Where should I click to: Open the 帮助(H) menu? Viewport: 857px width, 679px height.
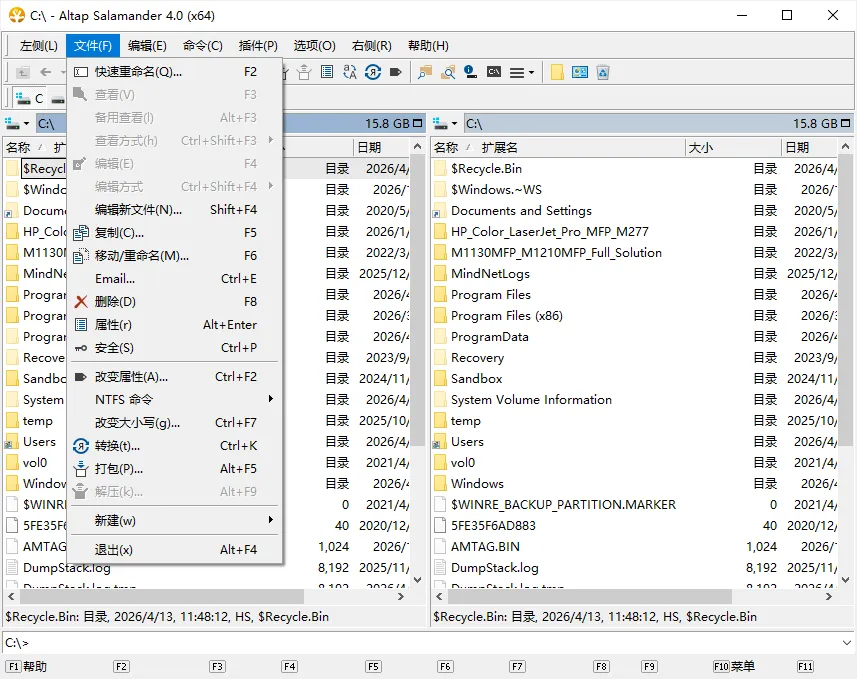428,46
